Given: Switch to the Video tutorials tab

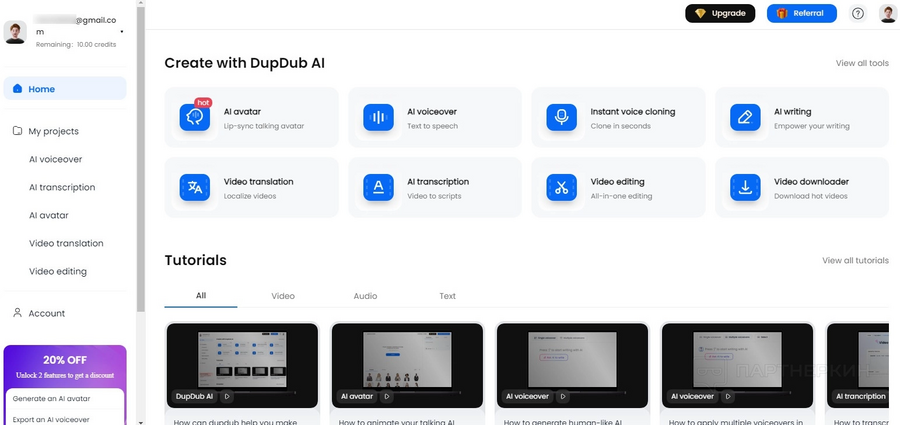Looking at the screenshot, I should tap(283, 296).
